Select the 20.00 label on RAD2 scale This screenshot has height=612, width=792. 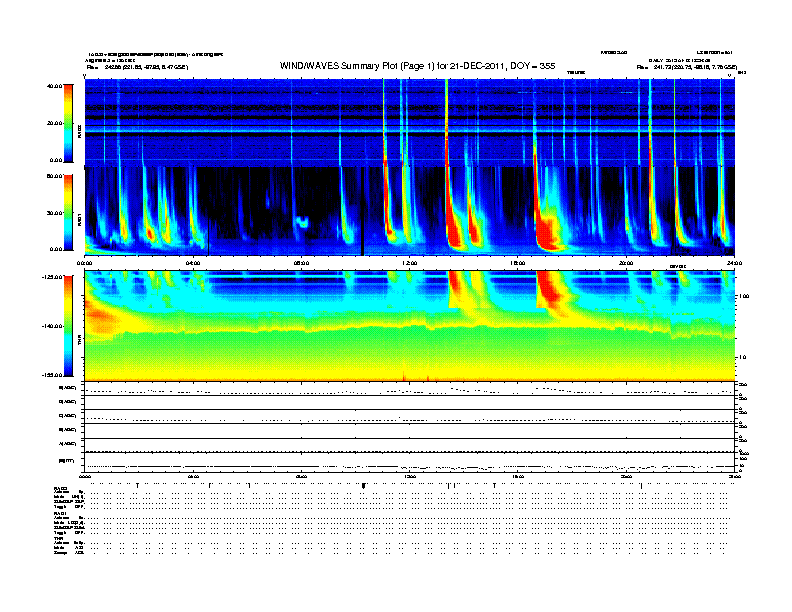click(x=55, y=123)
